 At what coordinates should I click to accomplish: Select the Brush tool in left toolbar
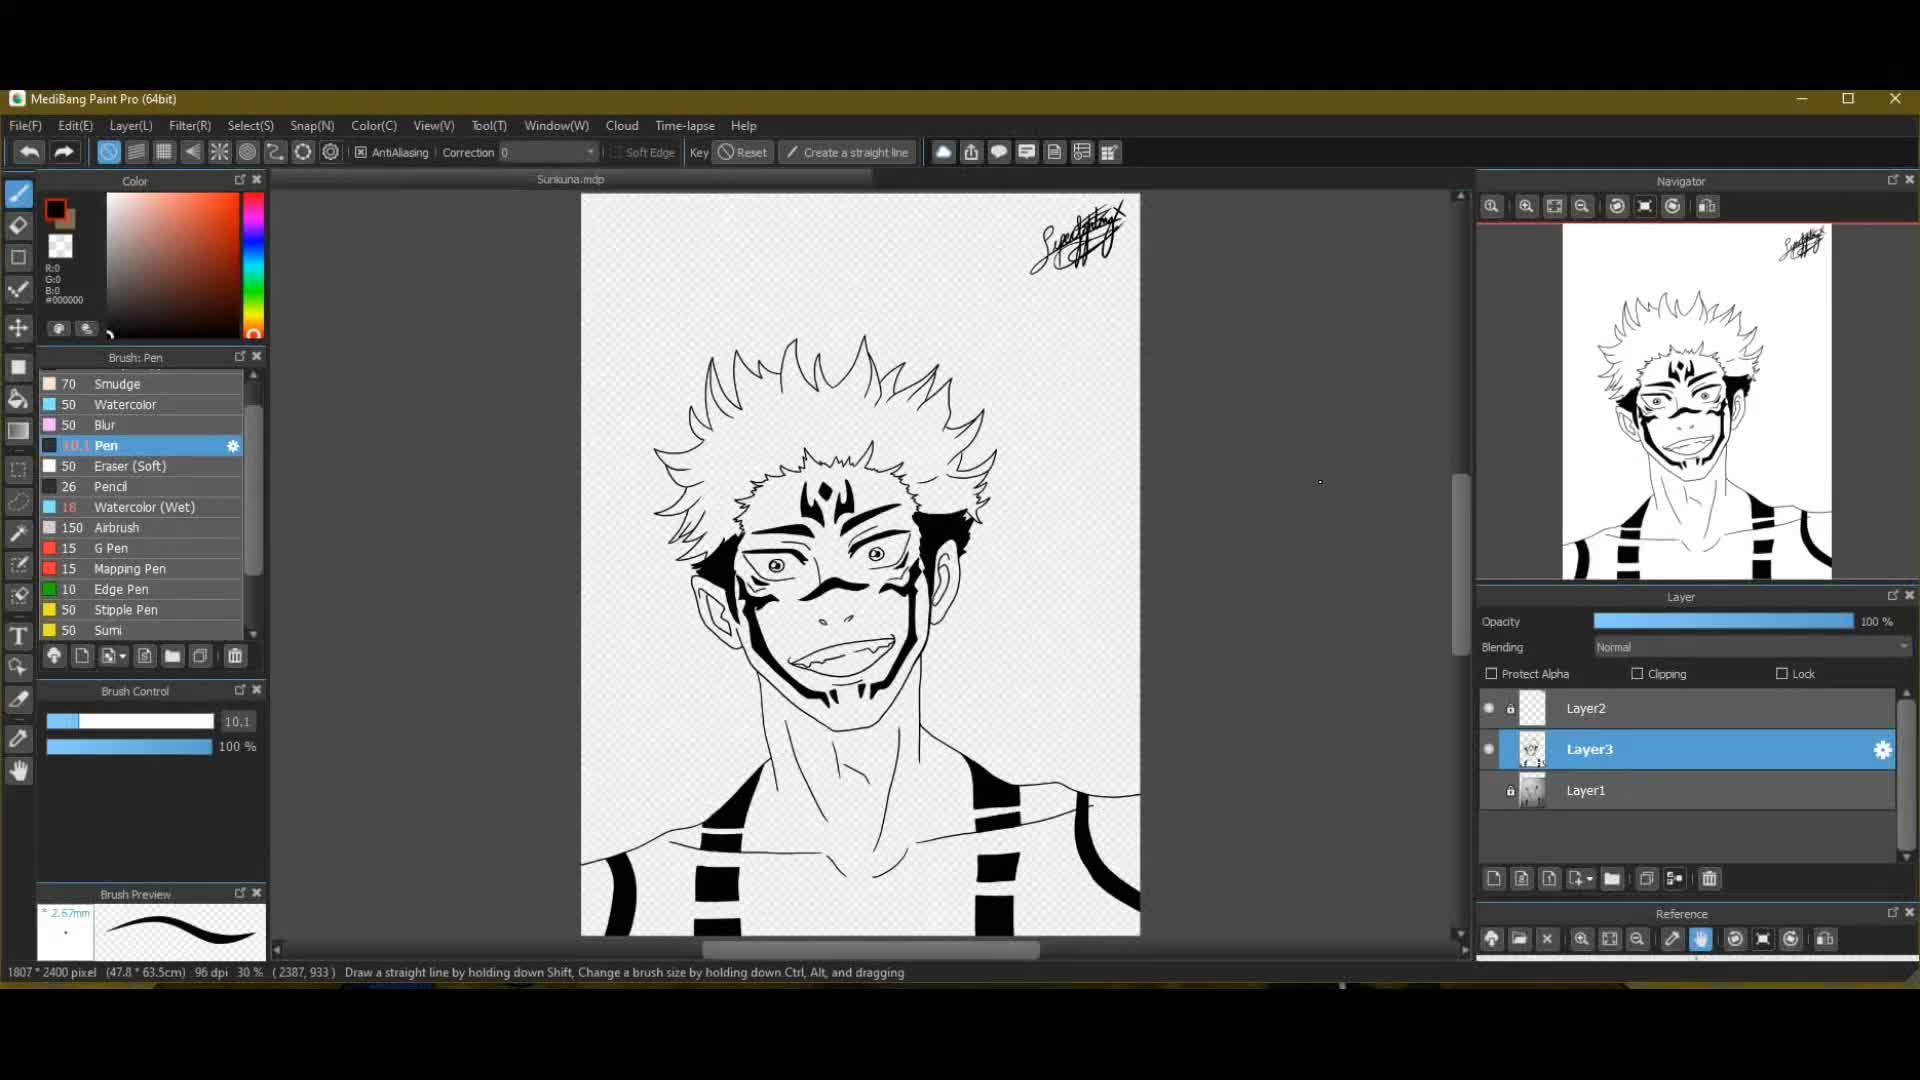pos(18,194)
